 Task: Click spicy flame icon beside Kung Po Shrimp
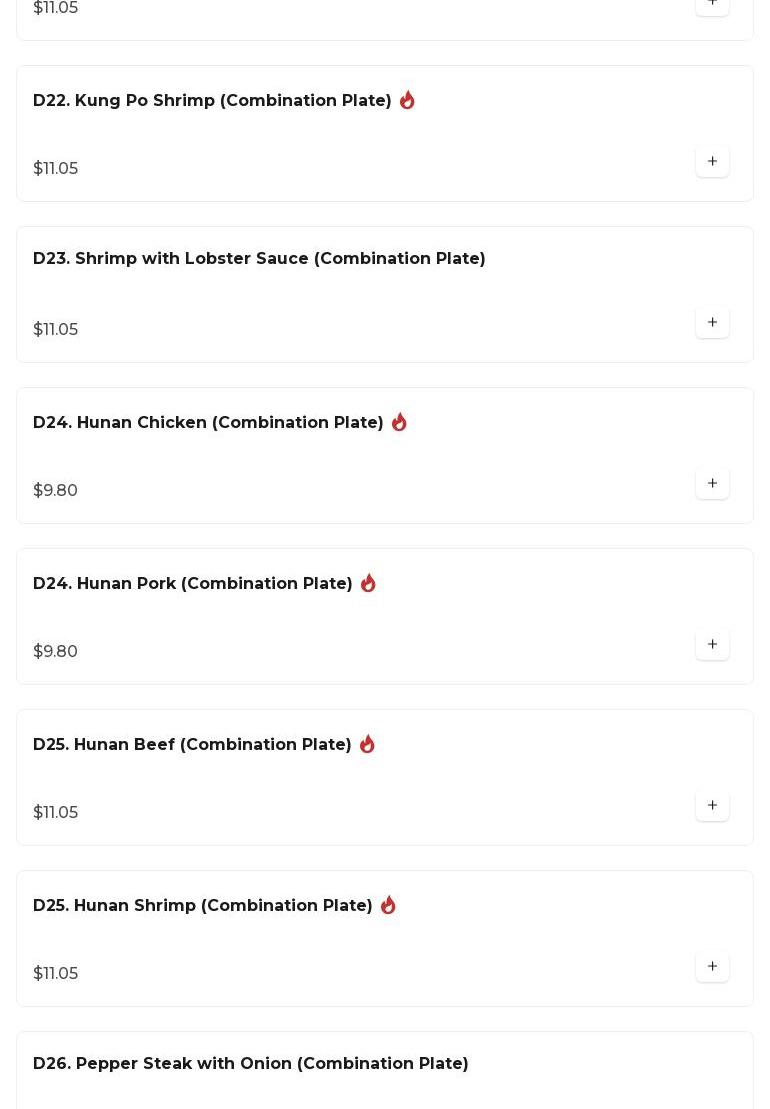407,100
